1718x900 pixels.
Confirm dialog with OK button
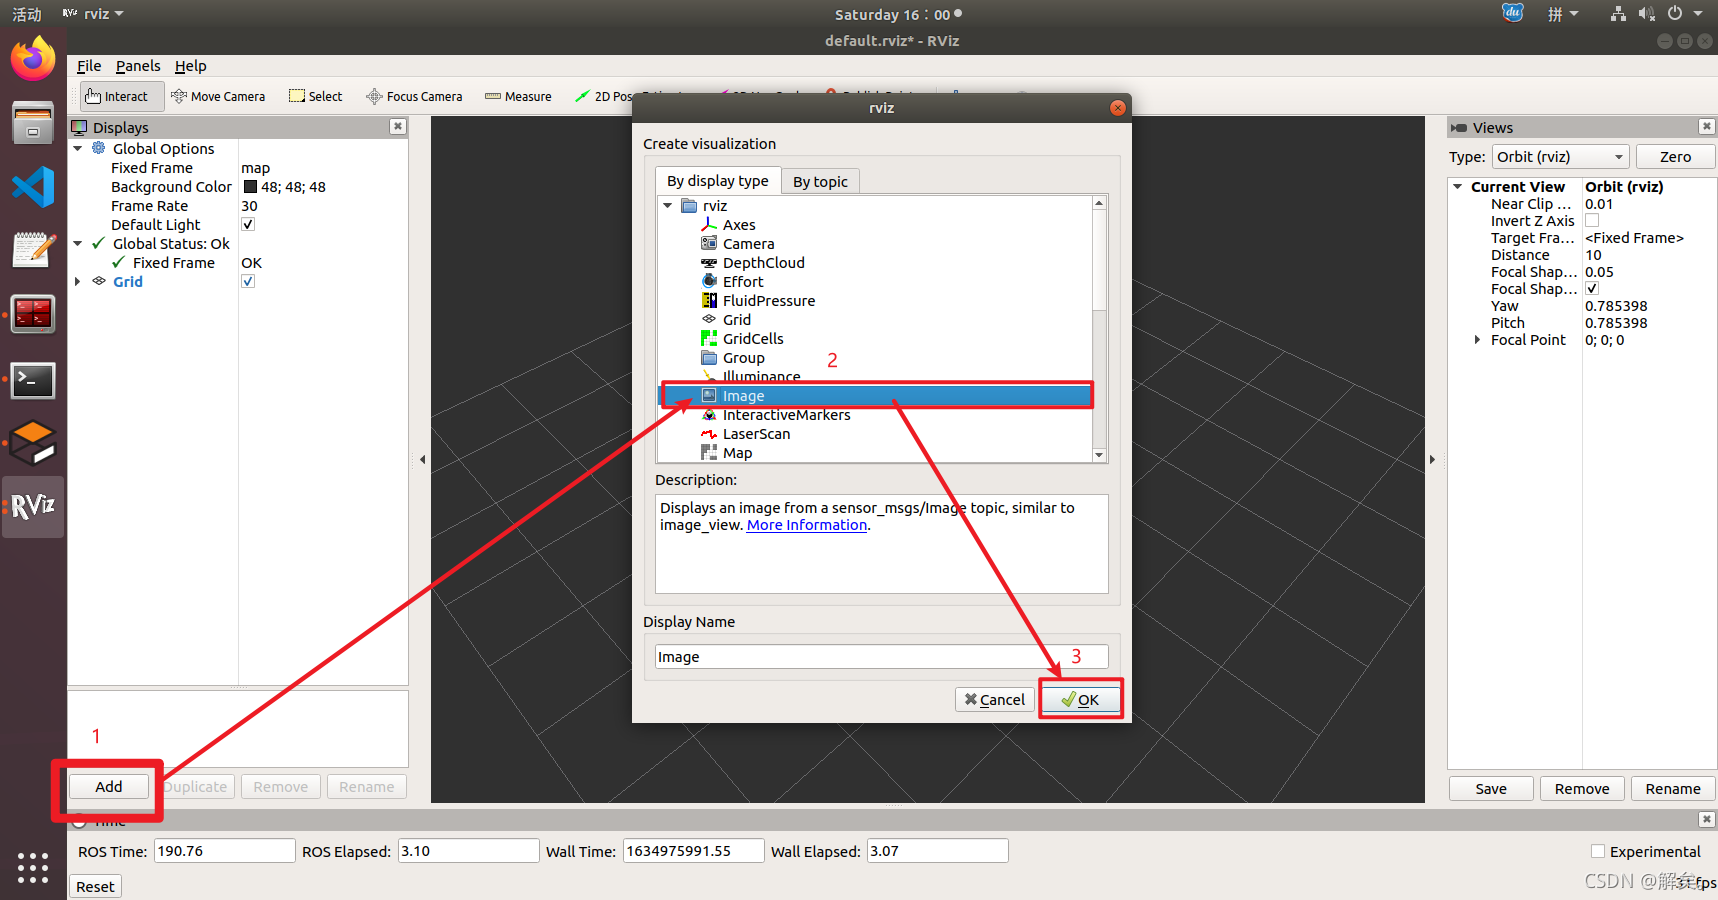[x=1080, y=700]
